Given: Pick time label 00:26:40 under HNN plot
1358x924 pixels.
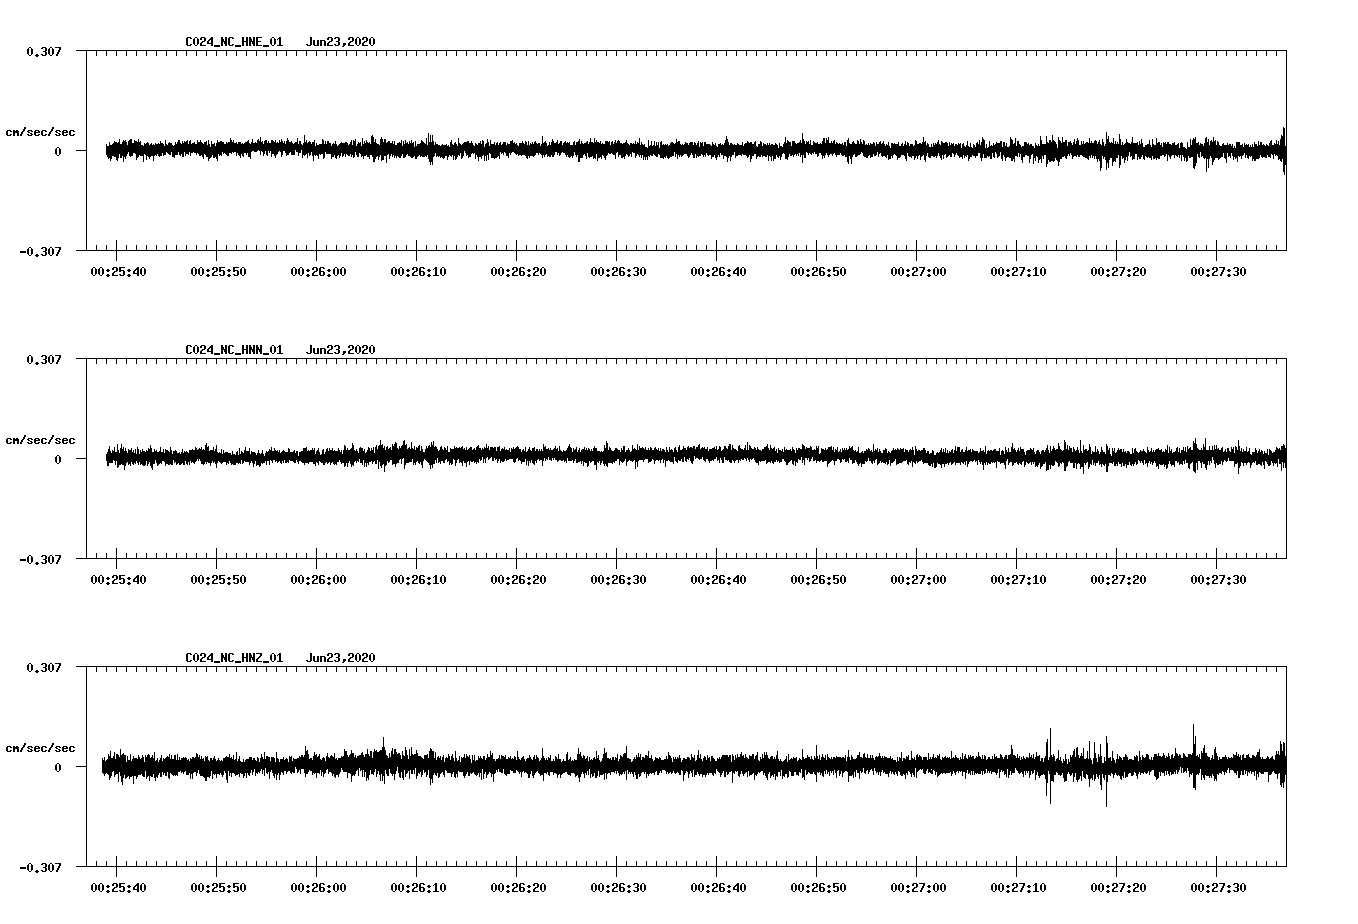Looking at the screenshot, I should click(x=718, y=580).
